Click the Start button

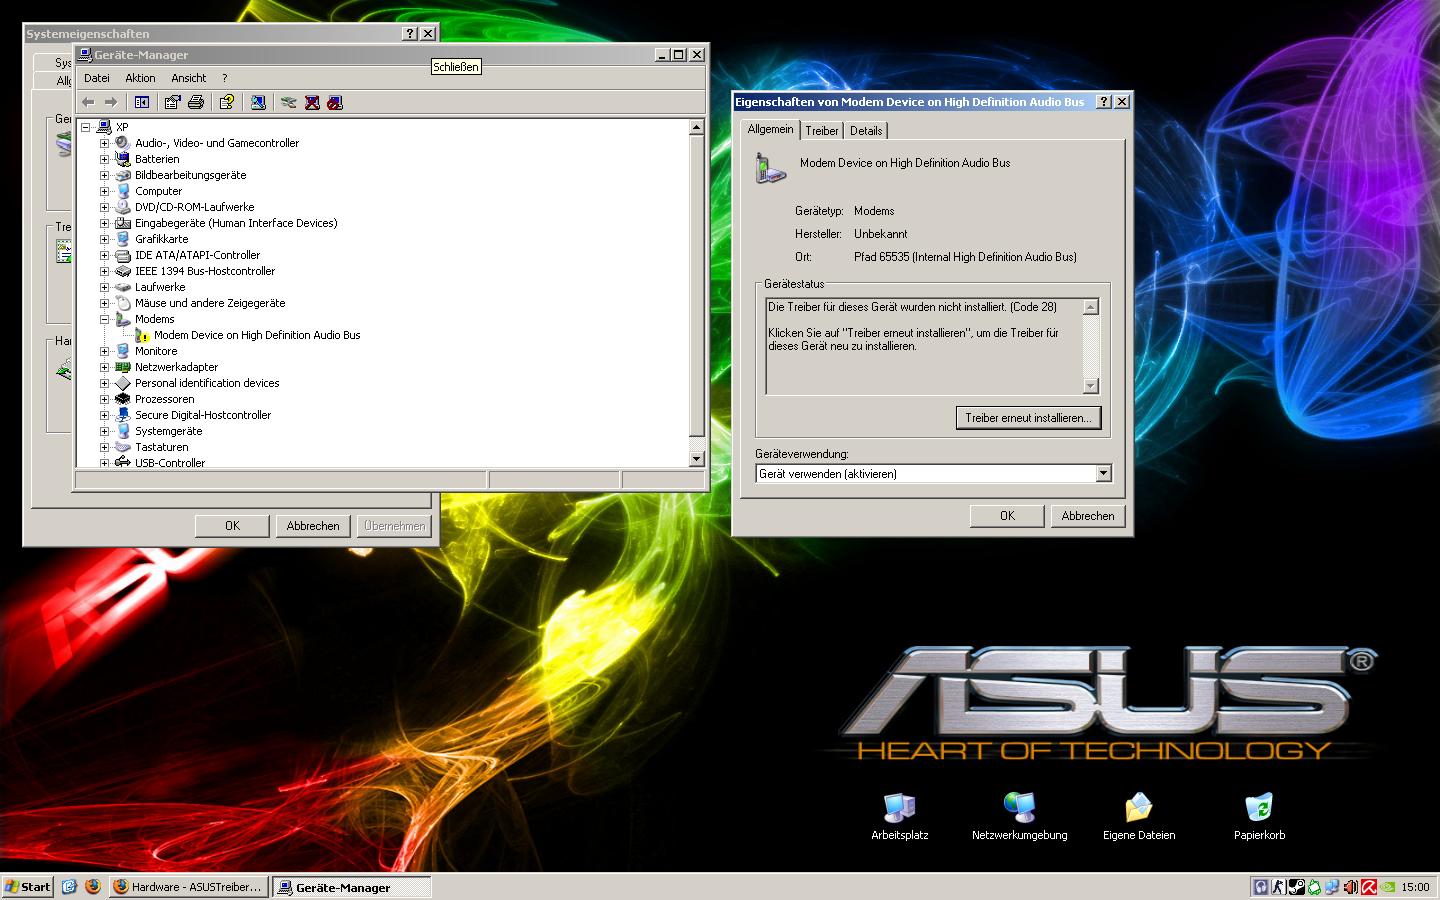[27, 886]
